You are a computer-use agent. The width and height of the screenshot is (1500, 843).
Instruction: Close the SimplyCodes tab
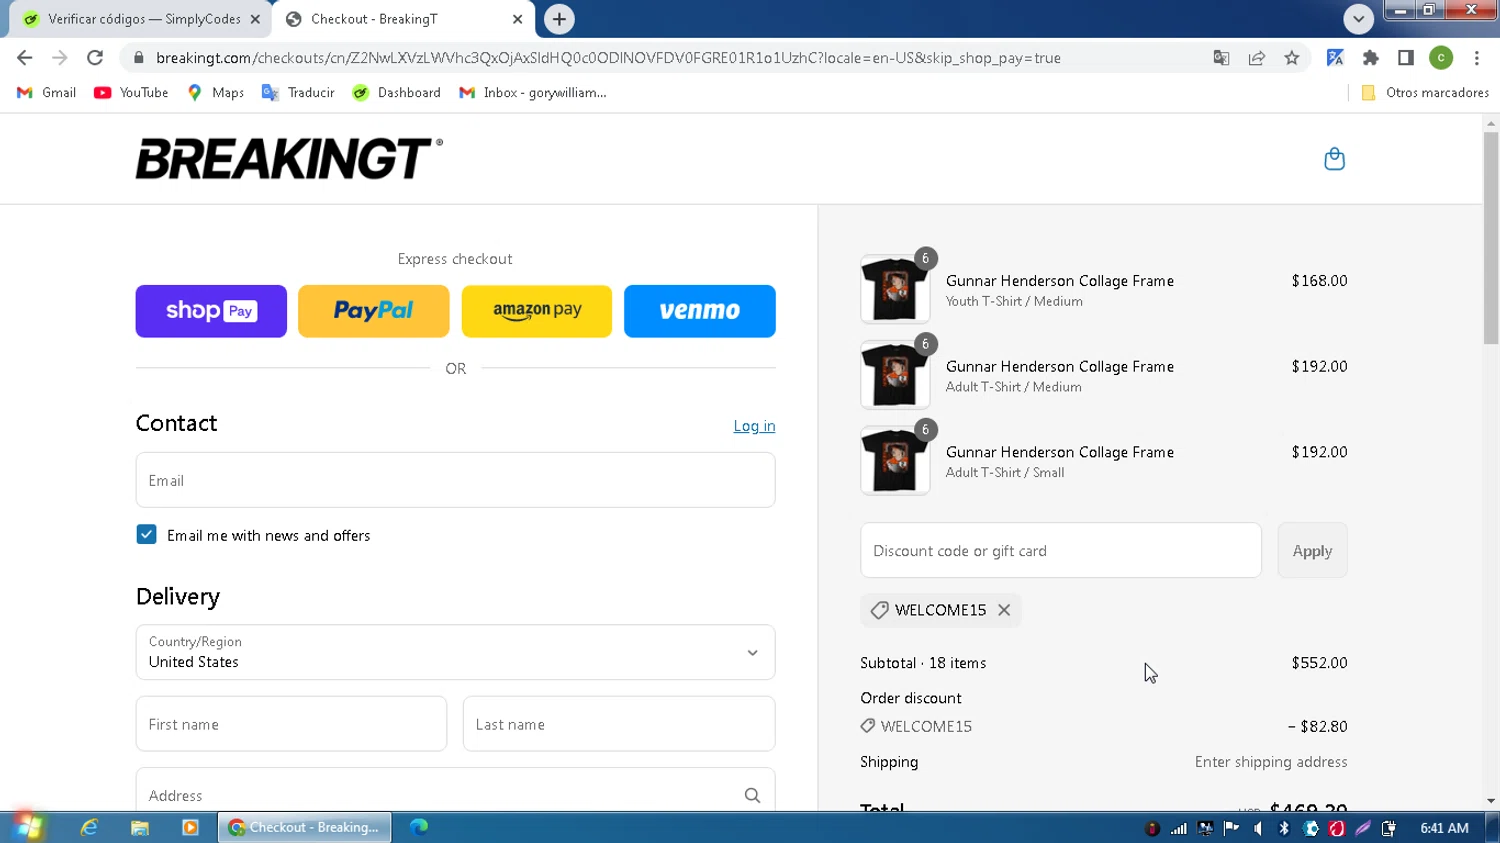255,19
